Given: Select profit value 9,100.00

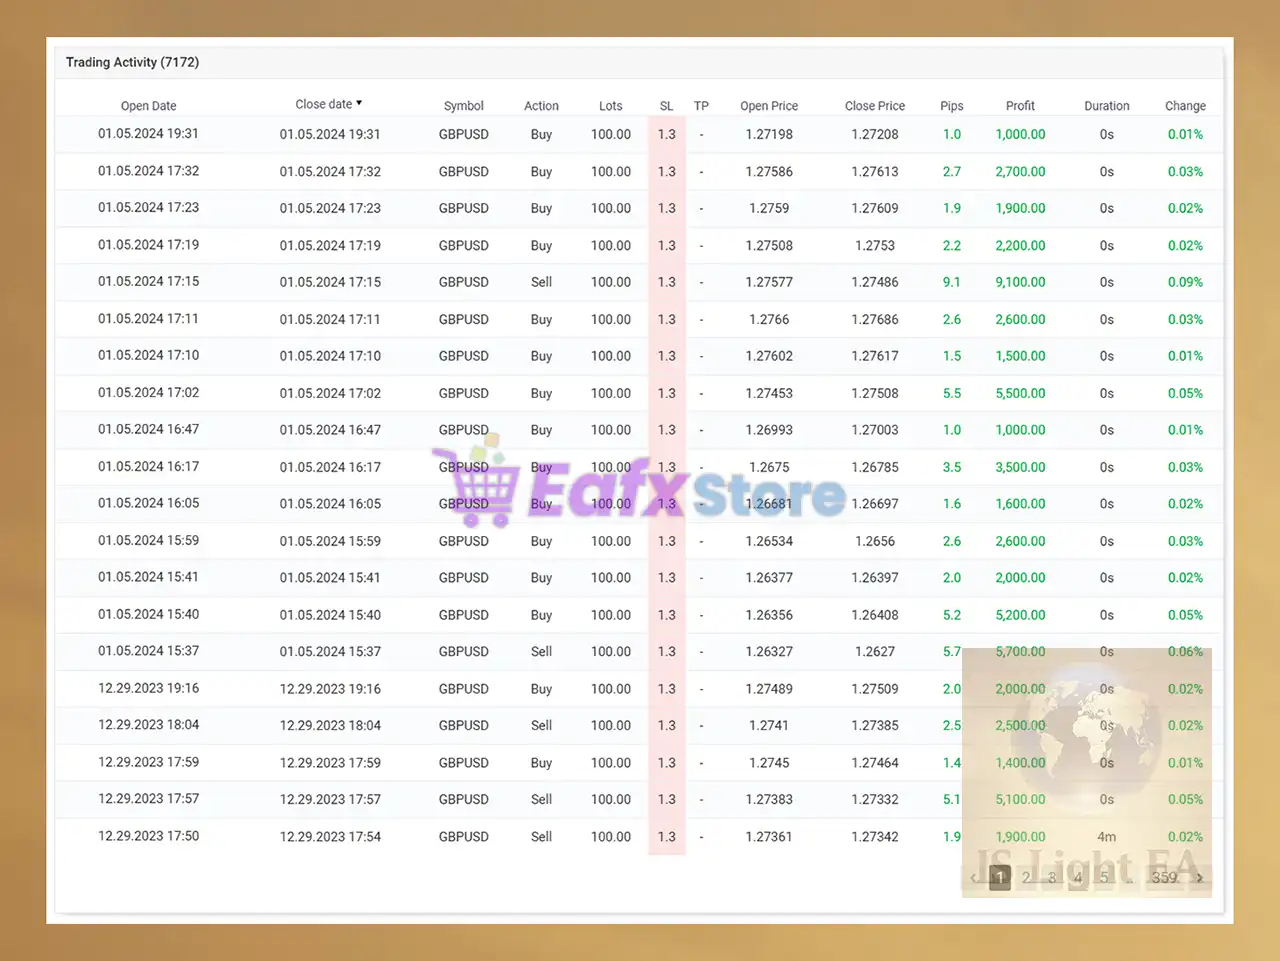Looking at the screenshot, I should tap(1020, 282).
